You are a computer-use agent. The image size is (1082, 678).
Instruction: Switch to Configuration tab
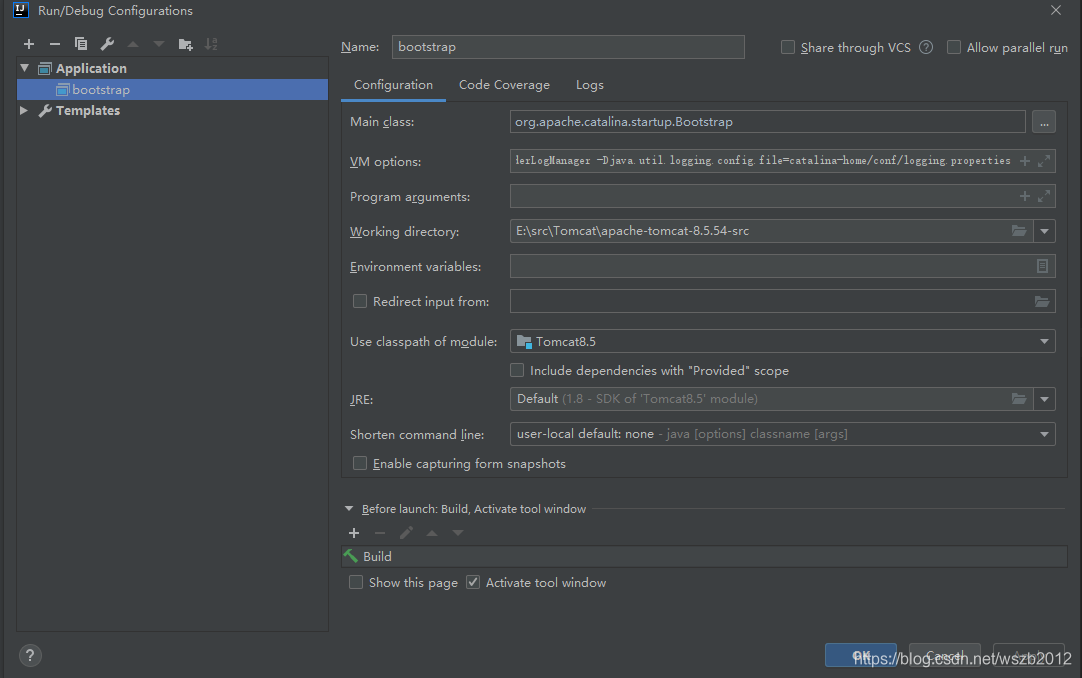click(x=393, y=85)
